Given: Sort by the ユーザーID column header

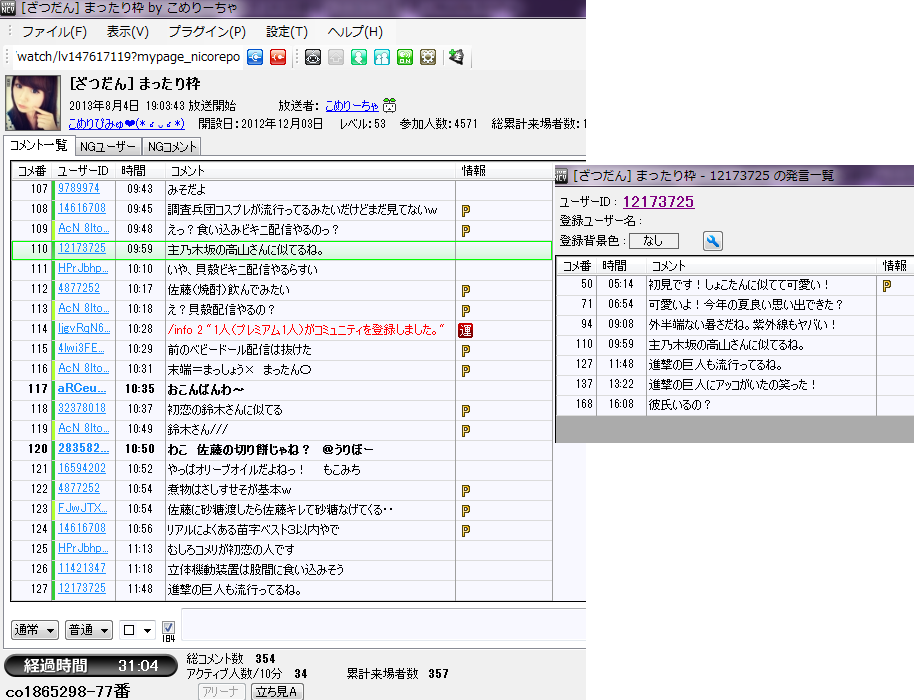Looking at the screenshot, I should 83,171.
